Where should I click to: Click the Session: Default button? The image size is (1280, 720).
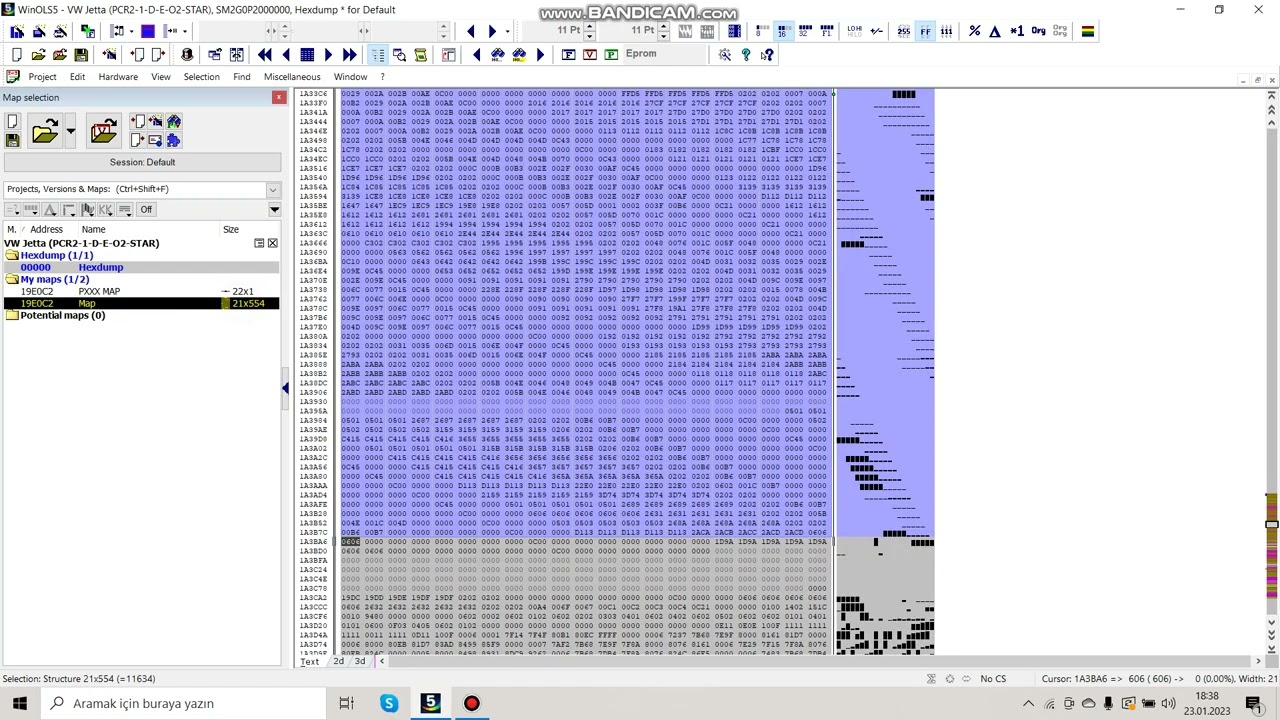coord(142,162)
